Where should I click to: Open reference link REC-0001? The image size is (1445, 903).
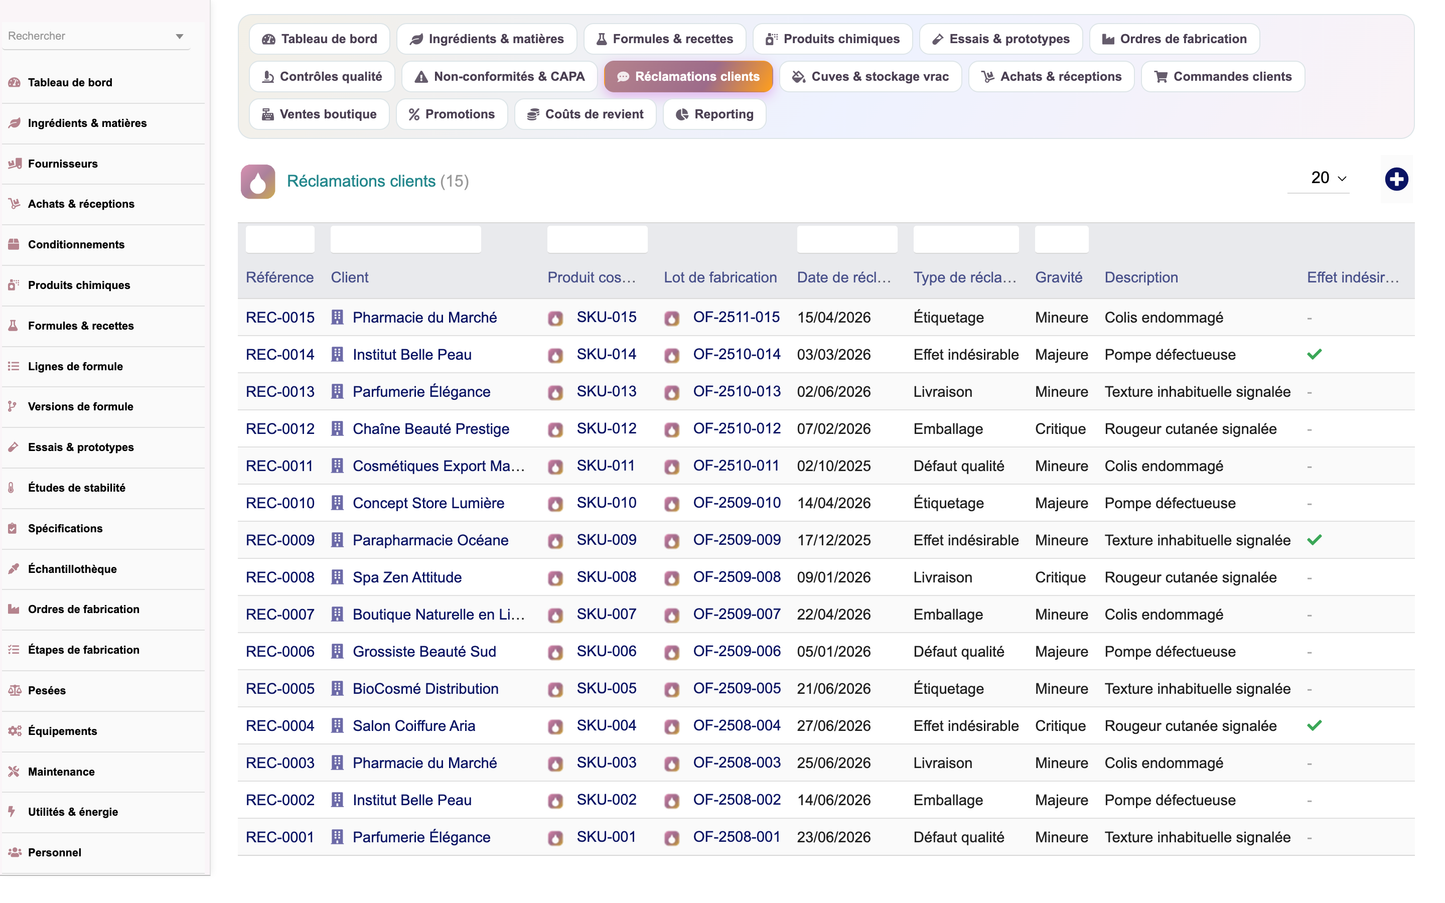280,838
